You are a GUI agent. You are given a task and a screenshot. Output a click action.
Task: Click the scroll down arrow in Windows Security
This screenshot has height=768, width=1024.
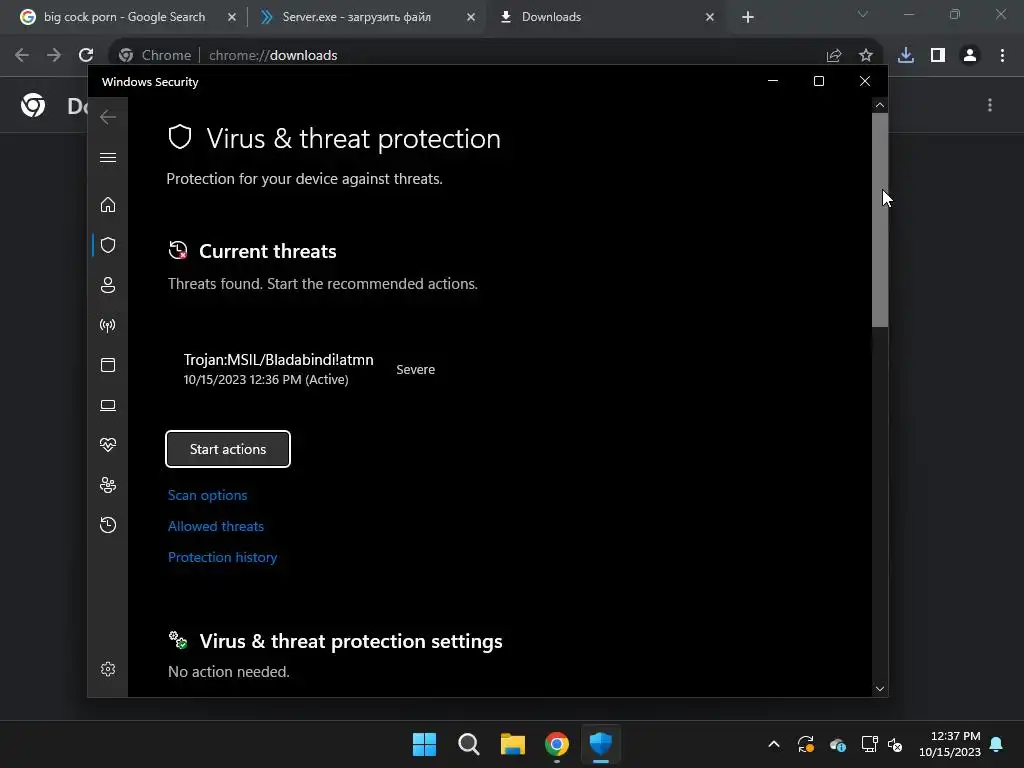tap(880, 688)
